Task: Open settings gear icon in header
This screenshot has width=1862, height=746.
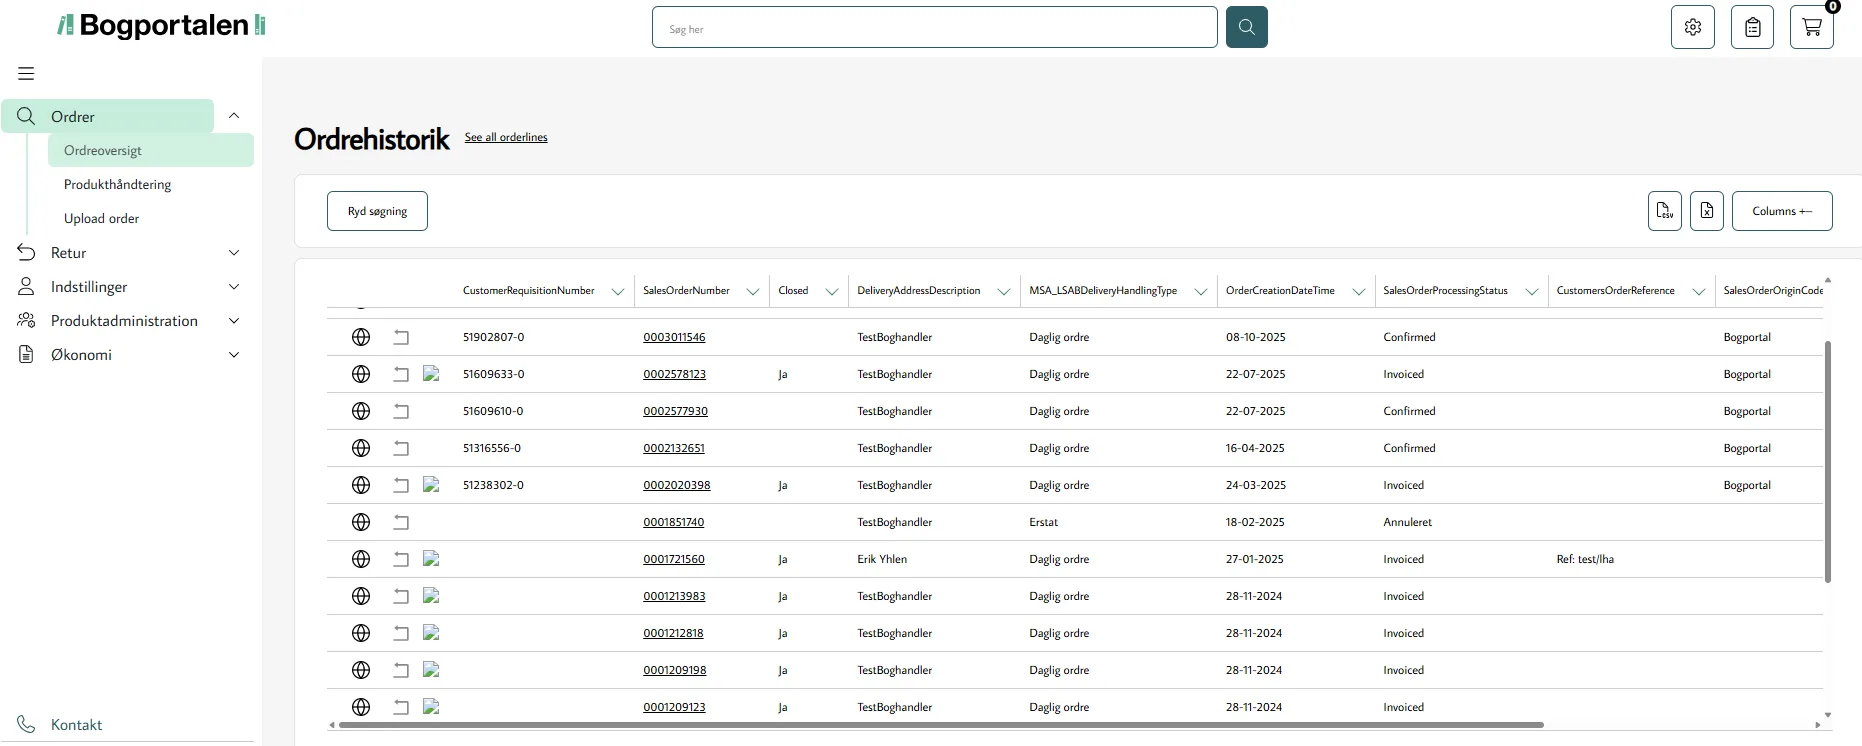Action: tap(1692, 27)
